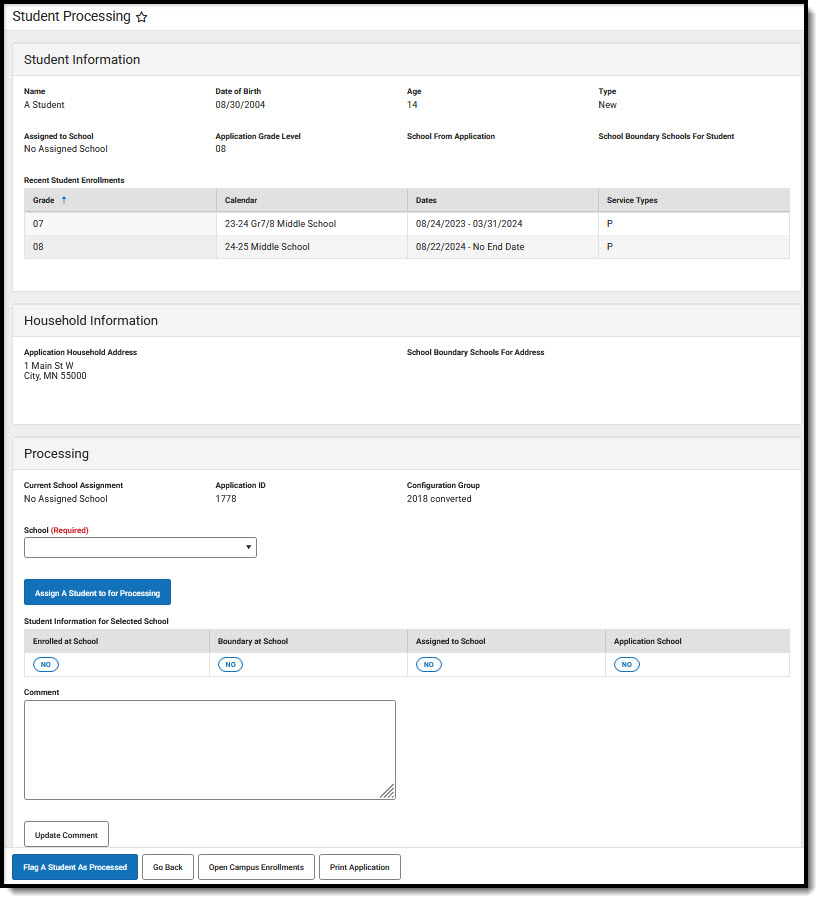Open service type P for grade 07 enrollment
Screen dimensions: 823x903
pos(609,223)
